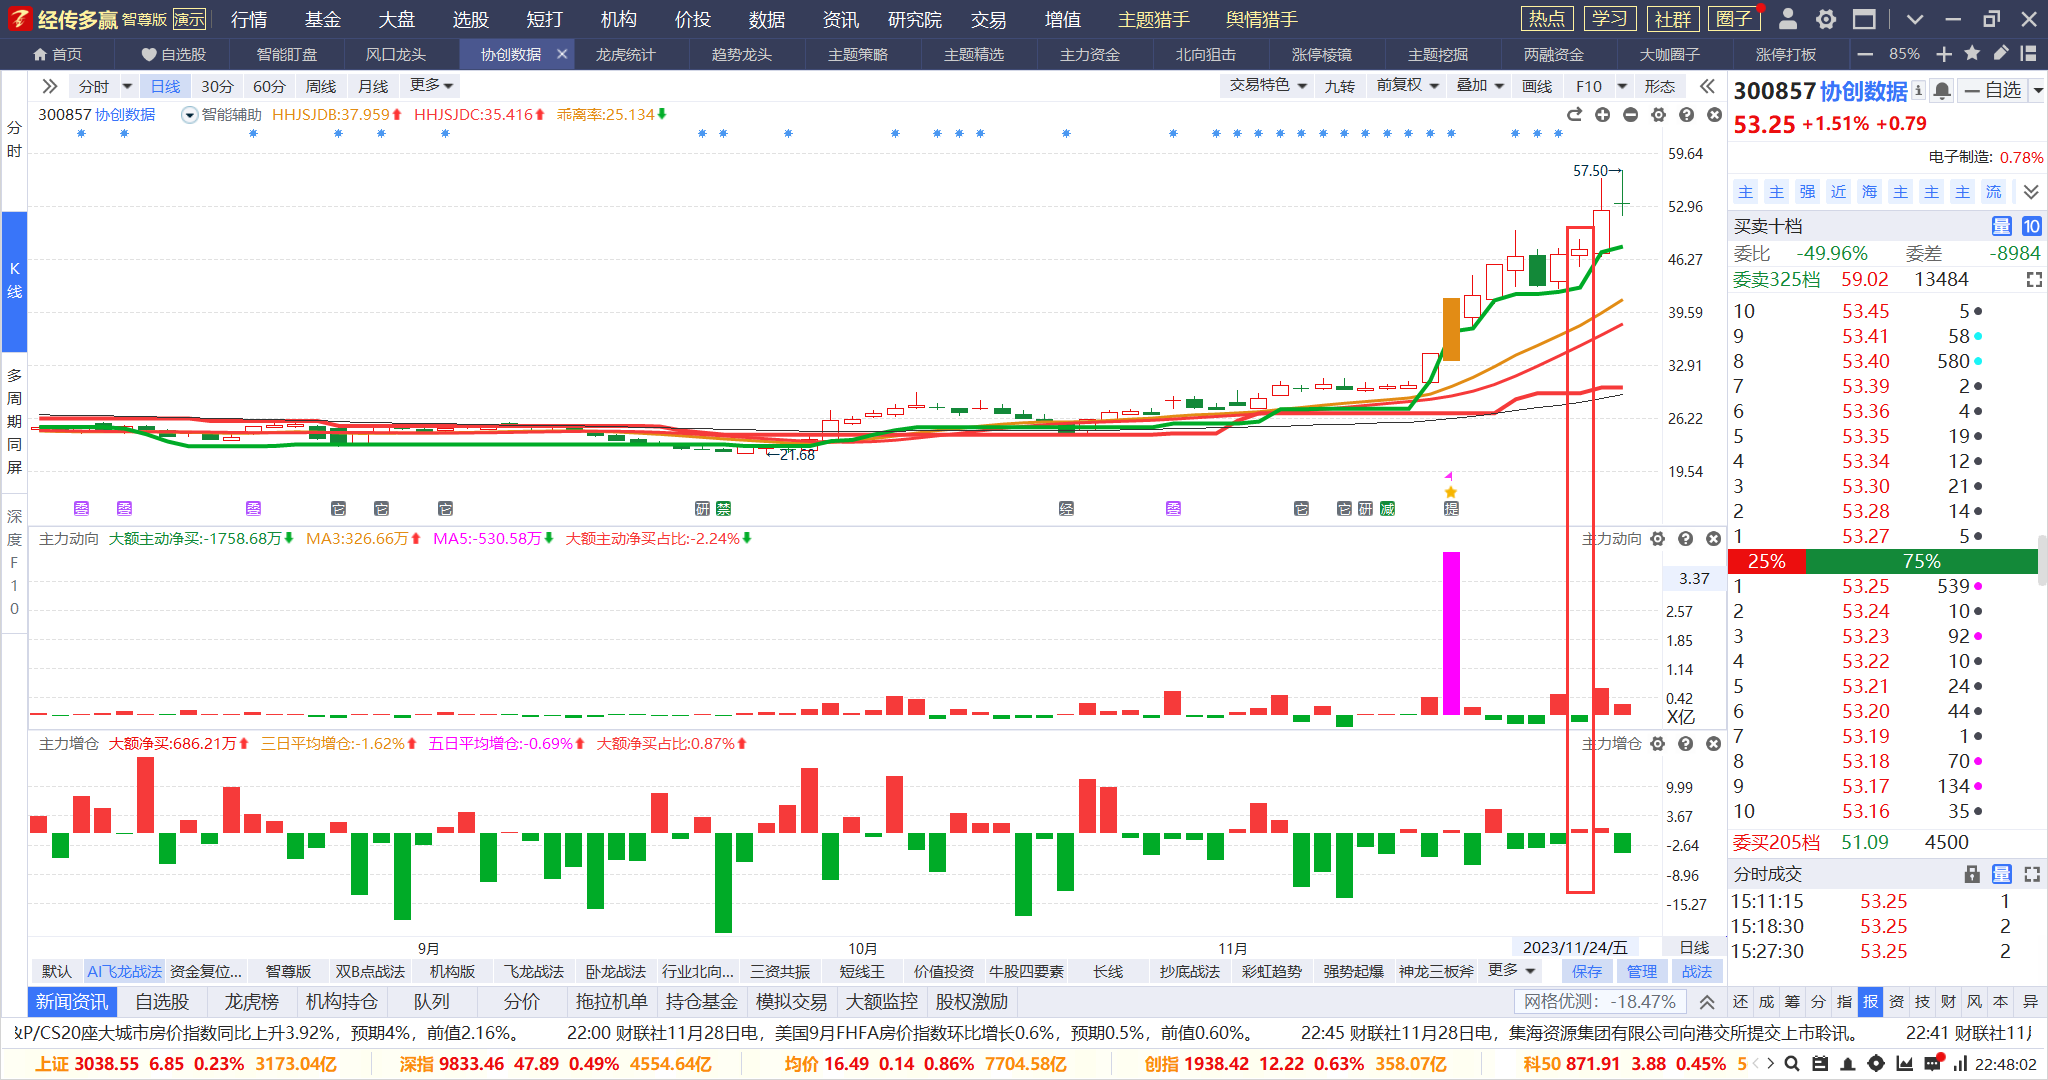The height and width of the screenshot is (1080, 2048).
Task: Click the lock icon in 分时成交 header
Action: click(x=1972, y=874)
